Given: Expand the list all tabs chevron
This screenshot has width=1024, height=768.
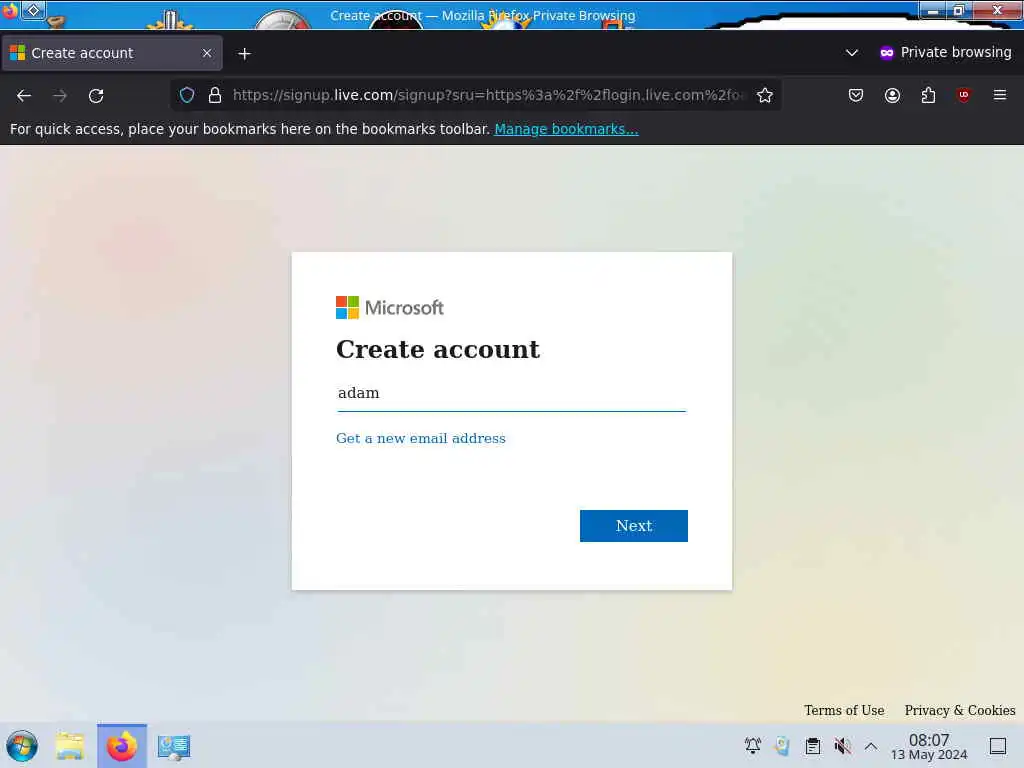Looking at the screenshot, I should [852, 53].
